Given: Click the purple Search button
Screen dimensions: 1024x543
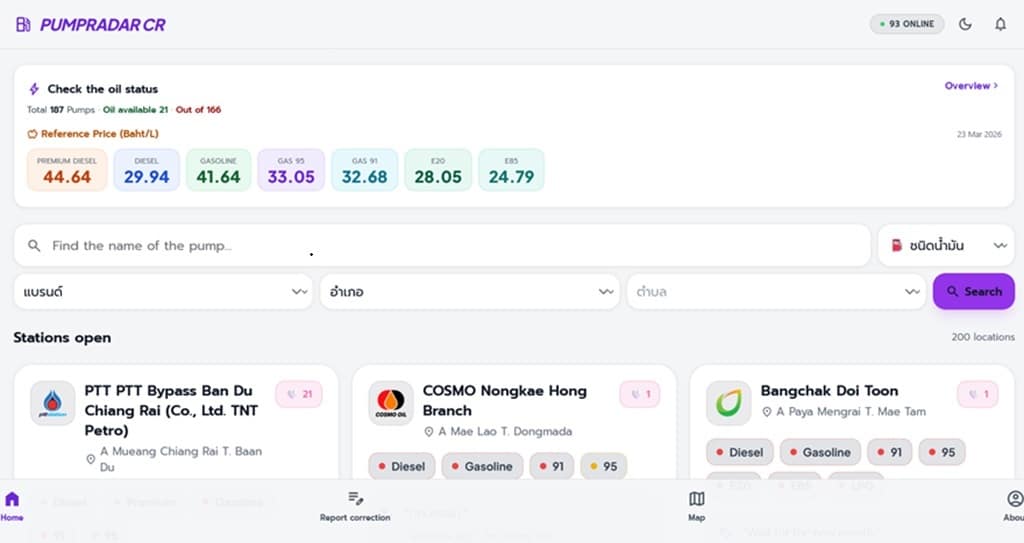Looking at the screenshot, I should (x=974, y=291).
